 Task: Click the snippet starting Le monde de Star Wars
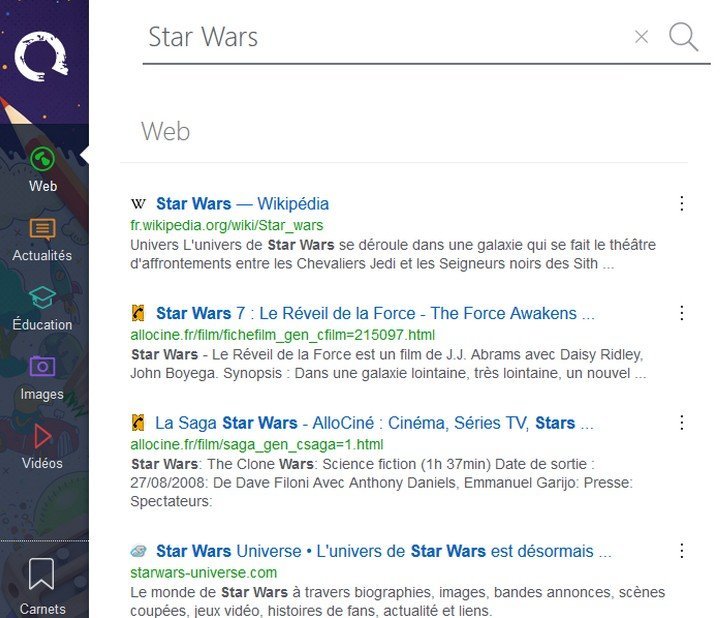(398, 601)
